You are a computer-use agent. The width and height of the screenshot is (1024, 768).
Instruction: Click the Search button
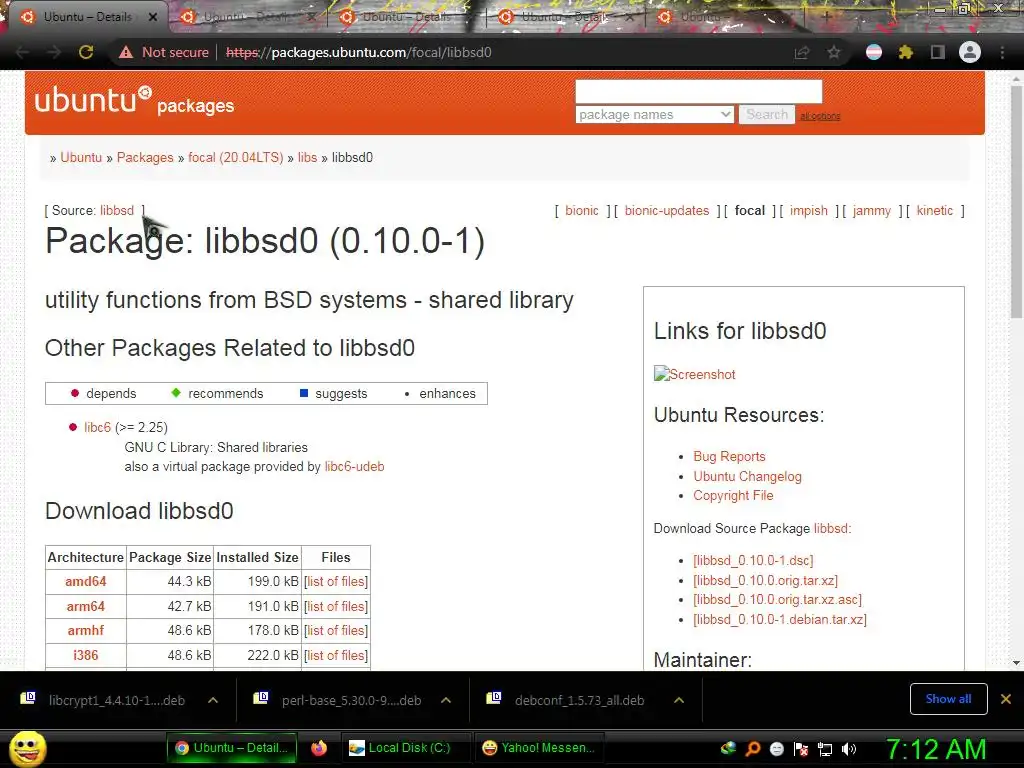pyautogui.click(x=767, y=114)
